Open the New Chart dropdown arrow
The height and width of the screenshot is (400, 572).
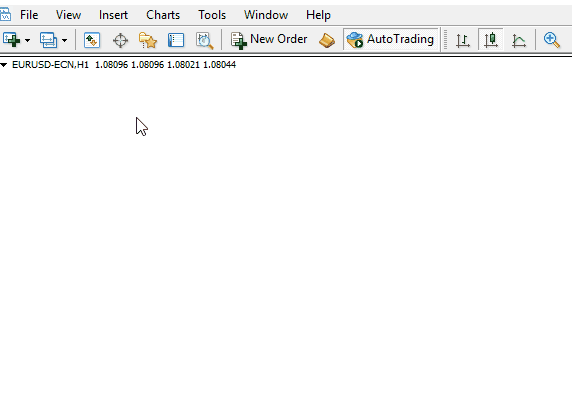coord(27,40)
